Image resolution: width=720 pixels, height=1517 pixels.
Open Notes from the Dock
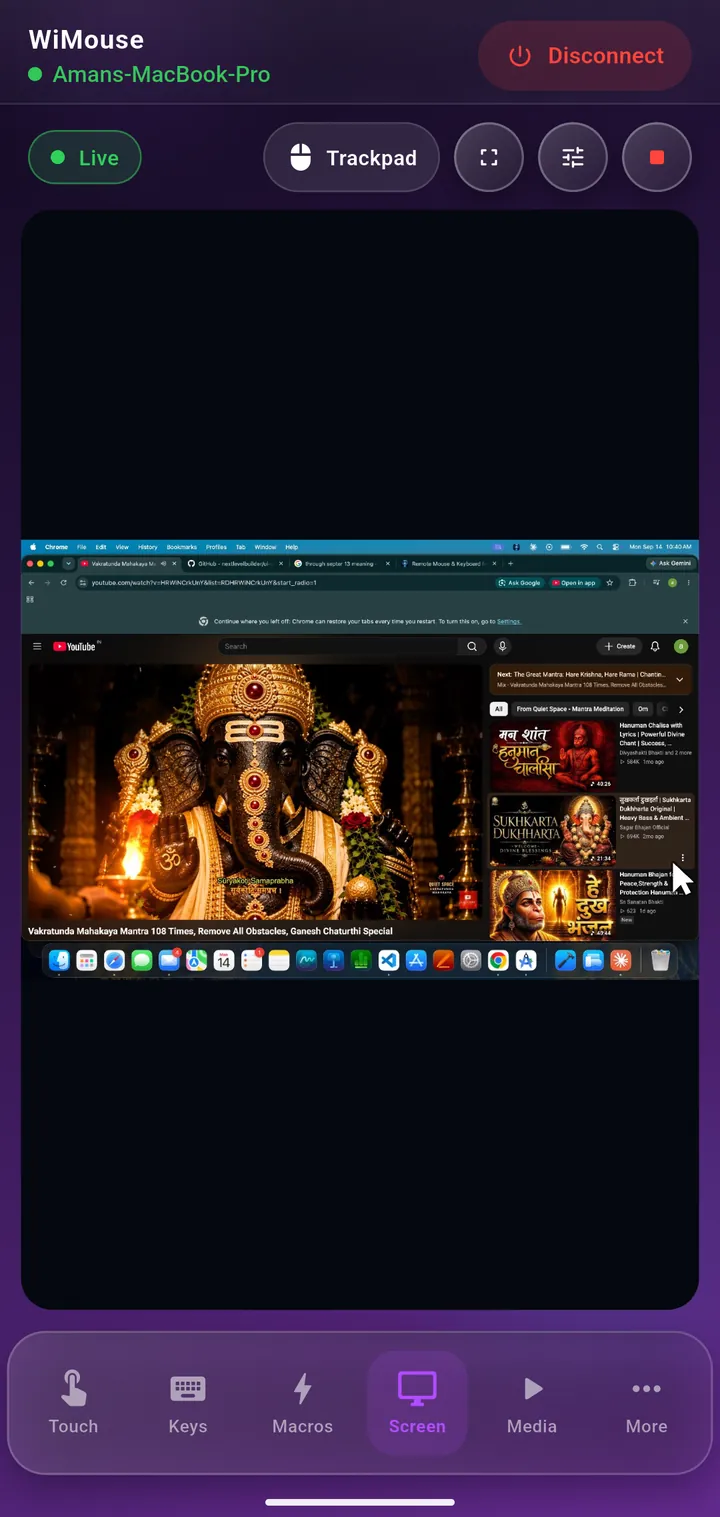279,960
